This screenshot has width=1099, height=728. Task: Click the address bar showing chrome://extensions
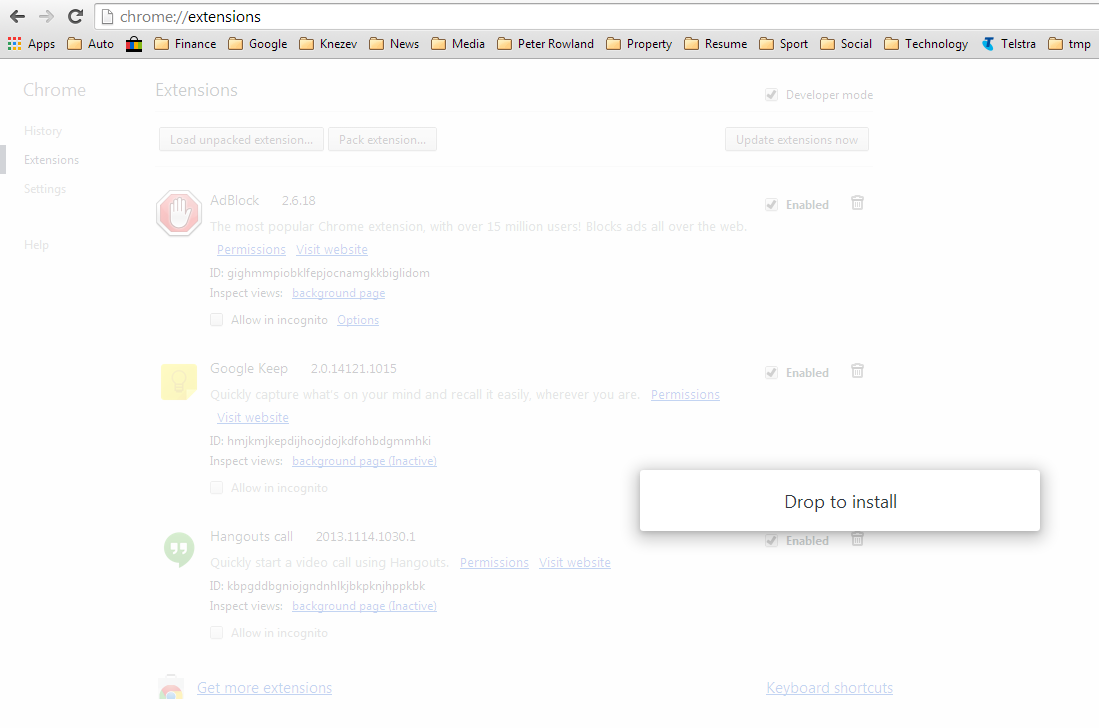(x=596, y=16)
